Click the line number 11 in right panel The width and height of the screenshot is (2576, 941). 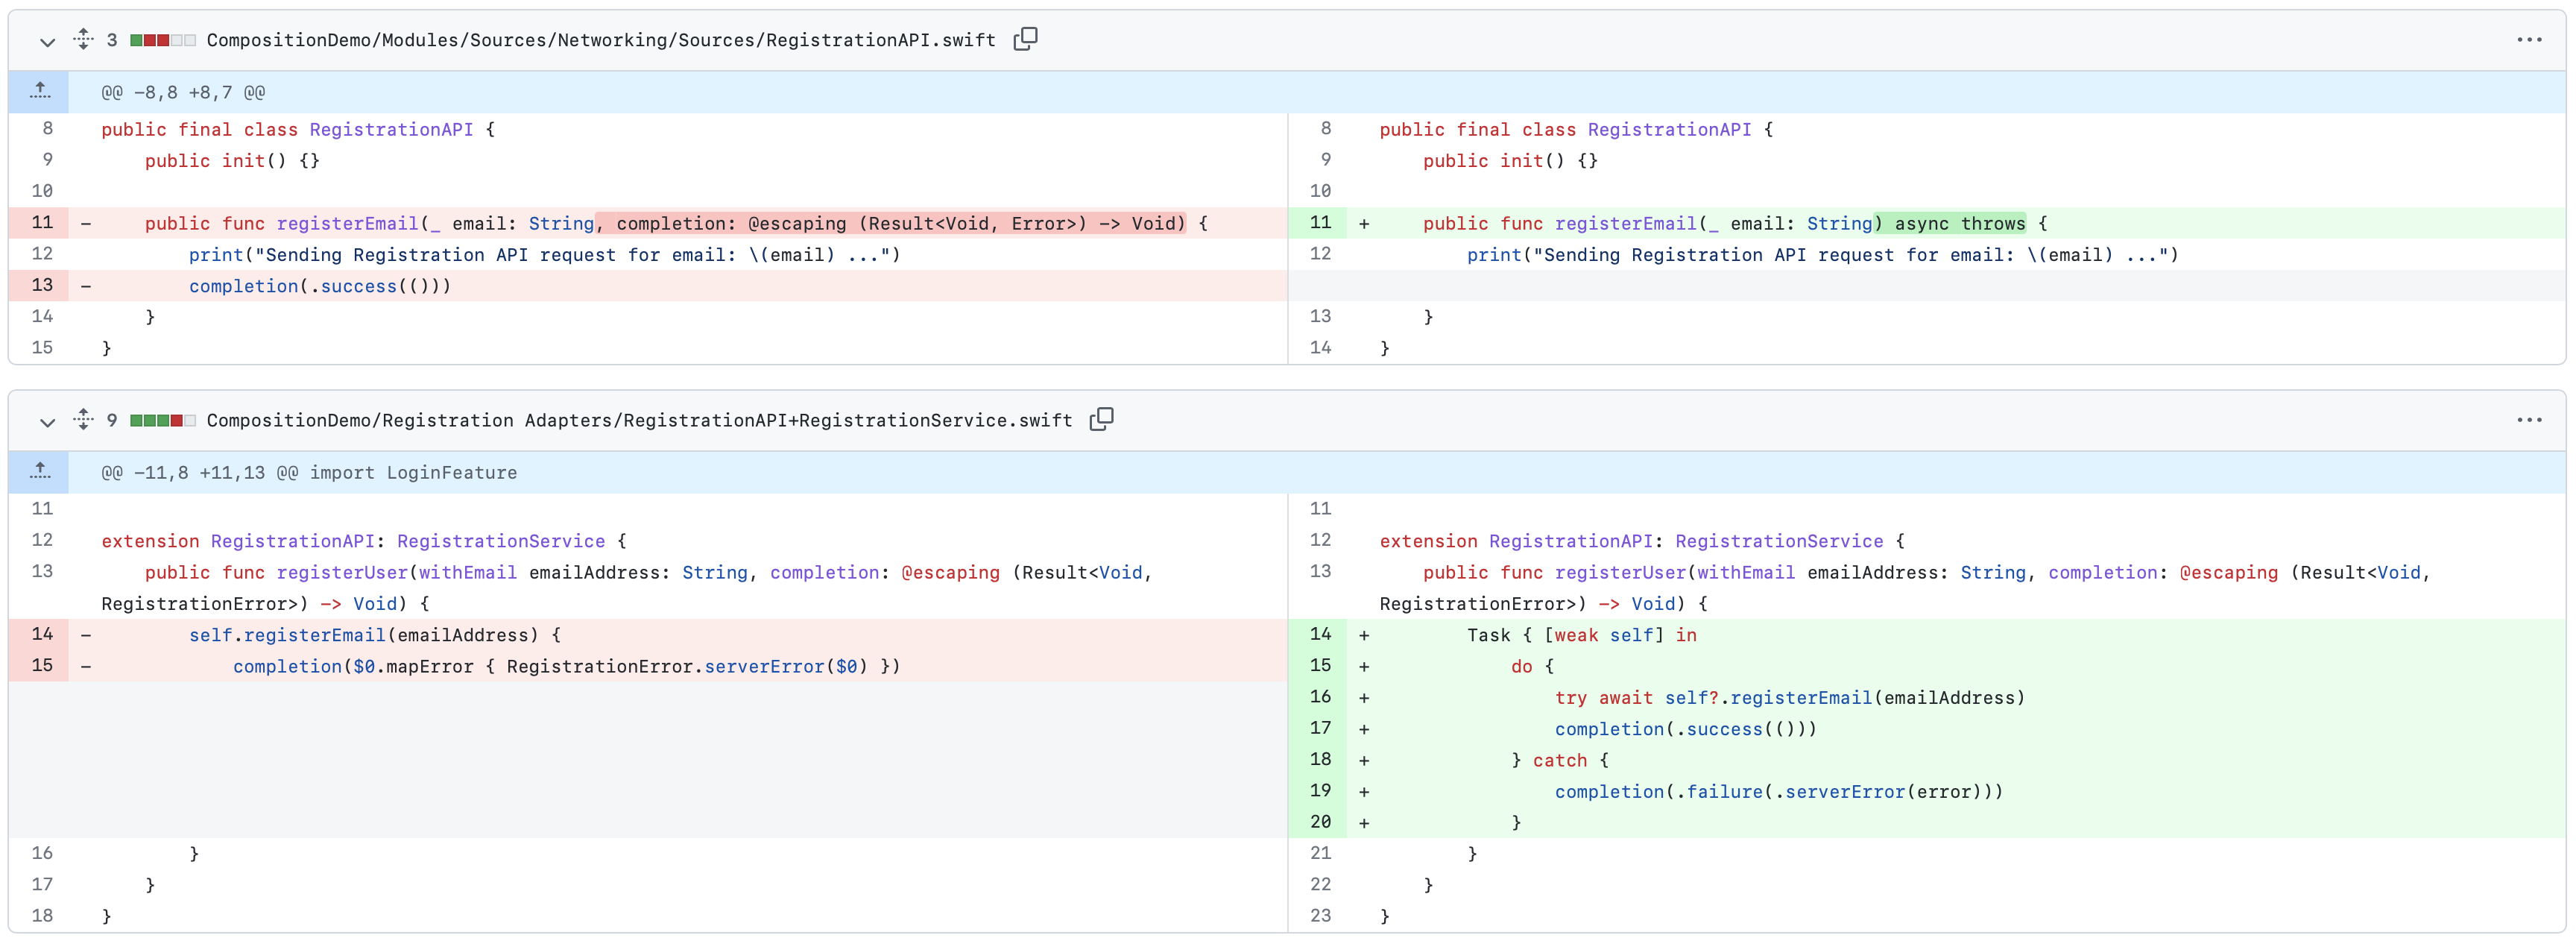coord(1316,221)
